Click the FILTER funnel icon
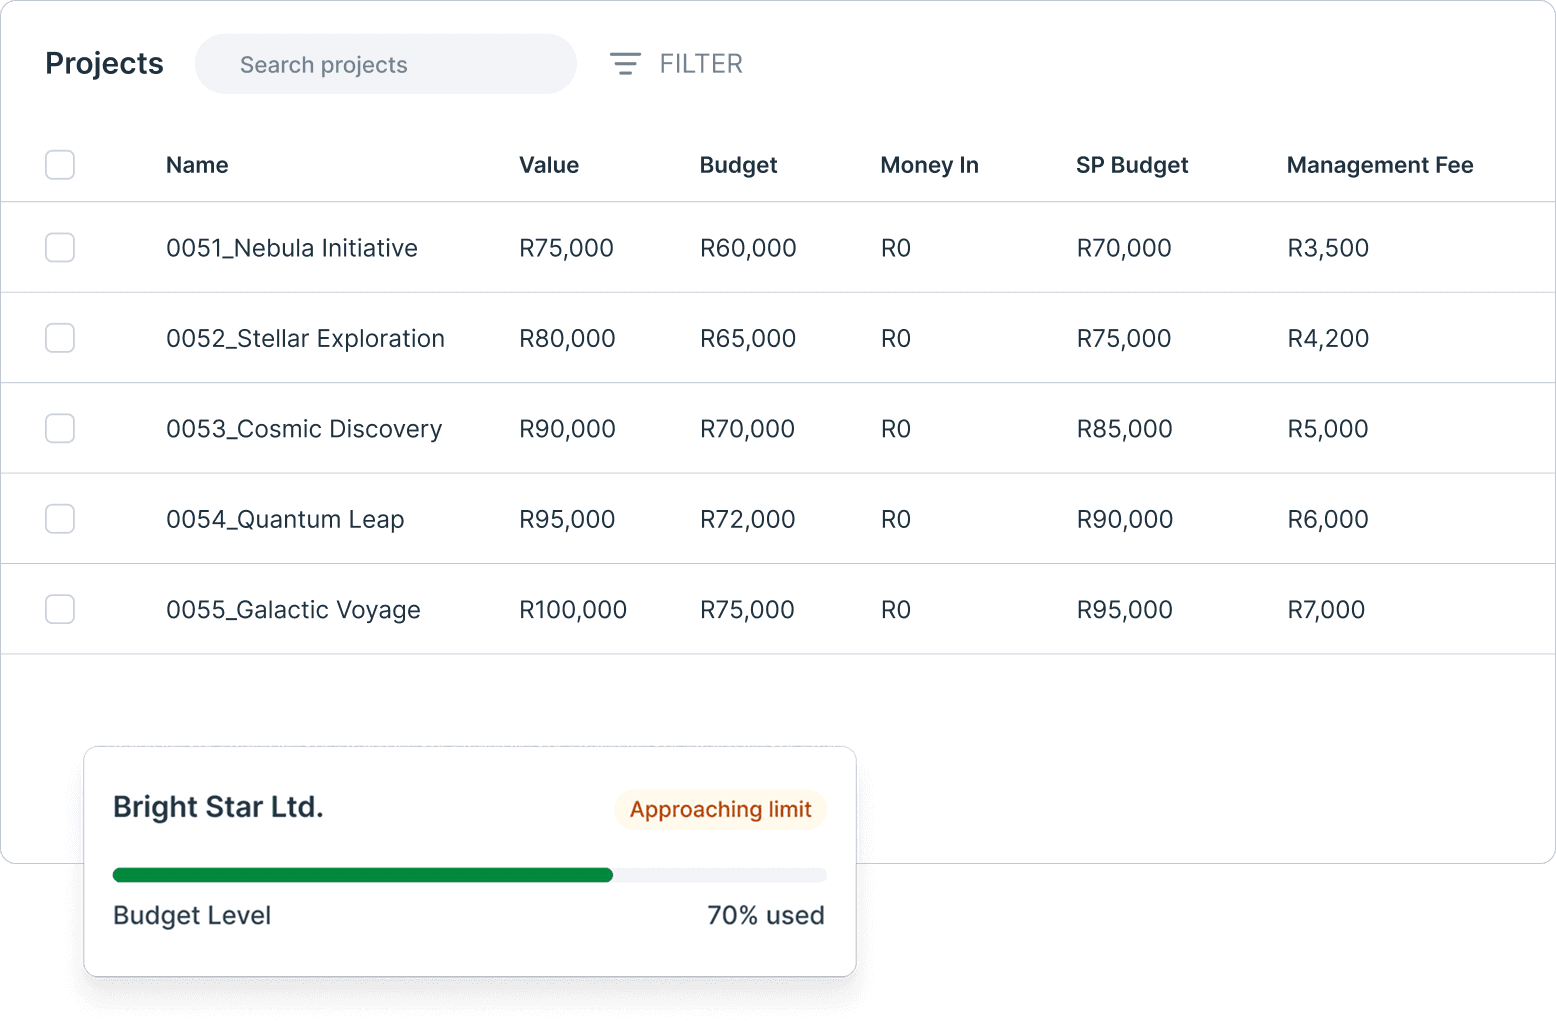Image resolution: width=1556 pixels, height=1021 pixels. pyautogui.click(x=625, y=63)
